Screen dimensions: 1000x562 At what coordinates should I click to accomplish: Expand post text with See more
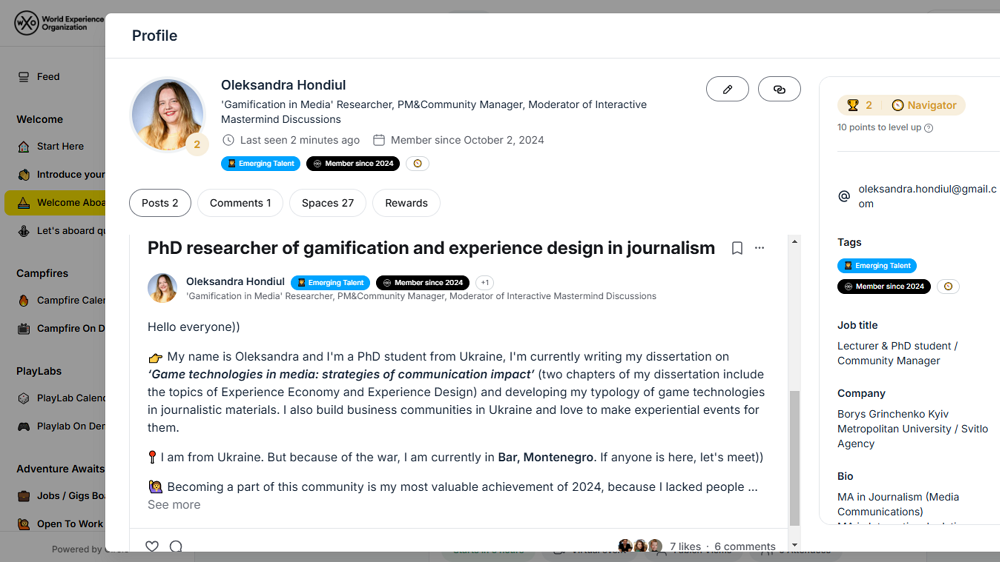click(x=174, y=505)
